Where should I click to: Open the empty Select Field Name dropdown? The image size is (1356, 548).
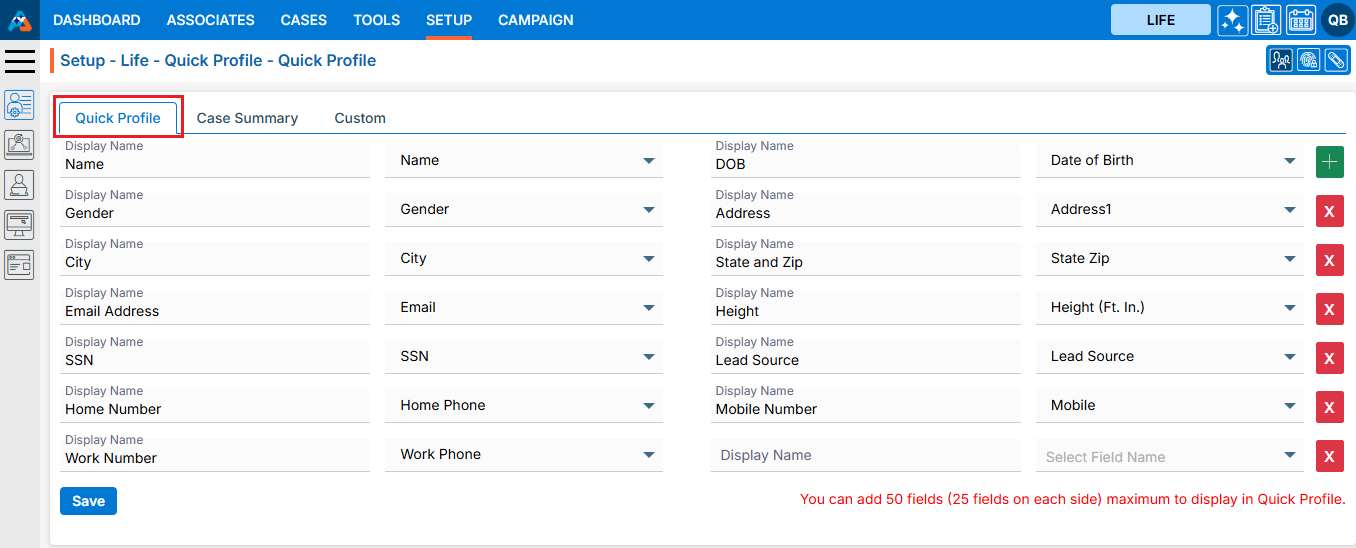(x=1169, y=457)
